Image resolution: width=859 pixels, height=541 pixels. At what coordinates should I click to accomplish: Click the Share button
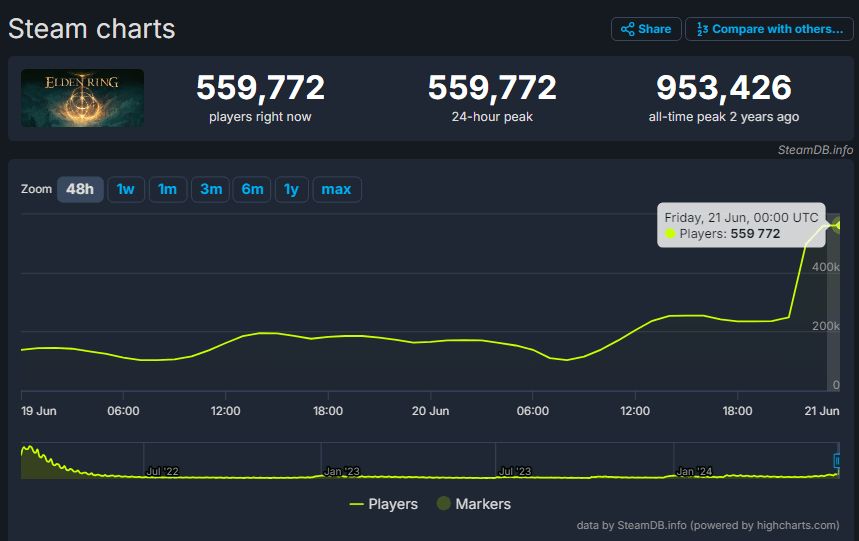click(x=646, y=29)
